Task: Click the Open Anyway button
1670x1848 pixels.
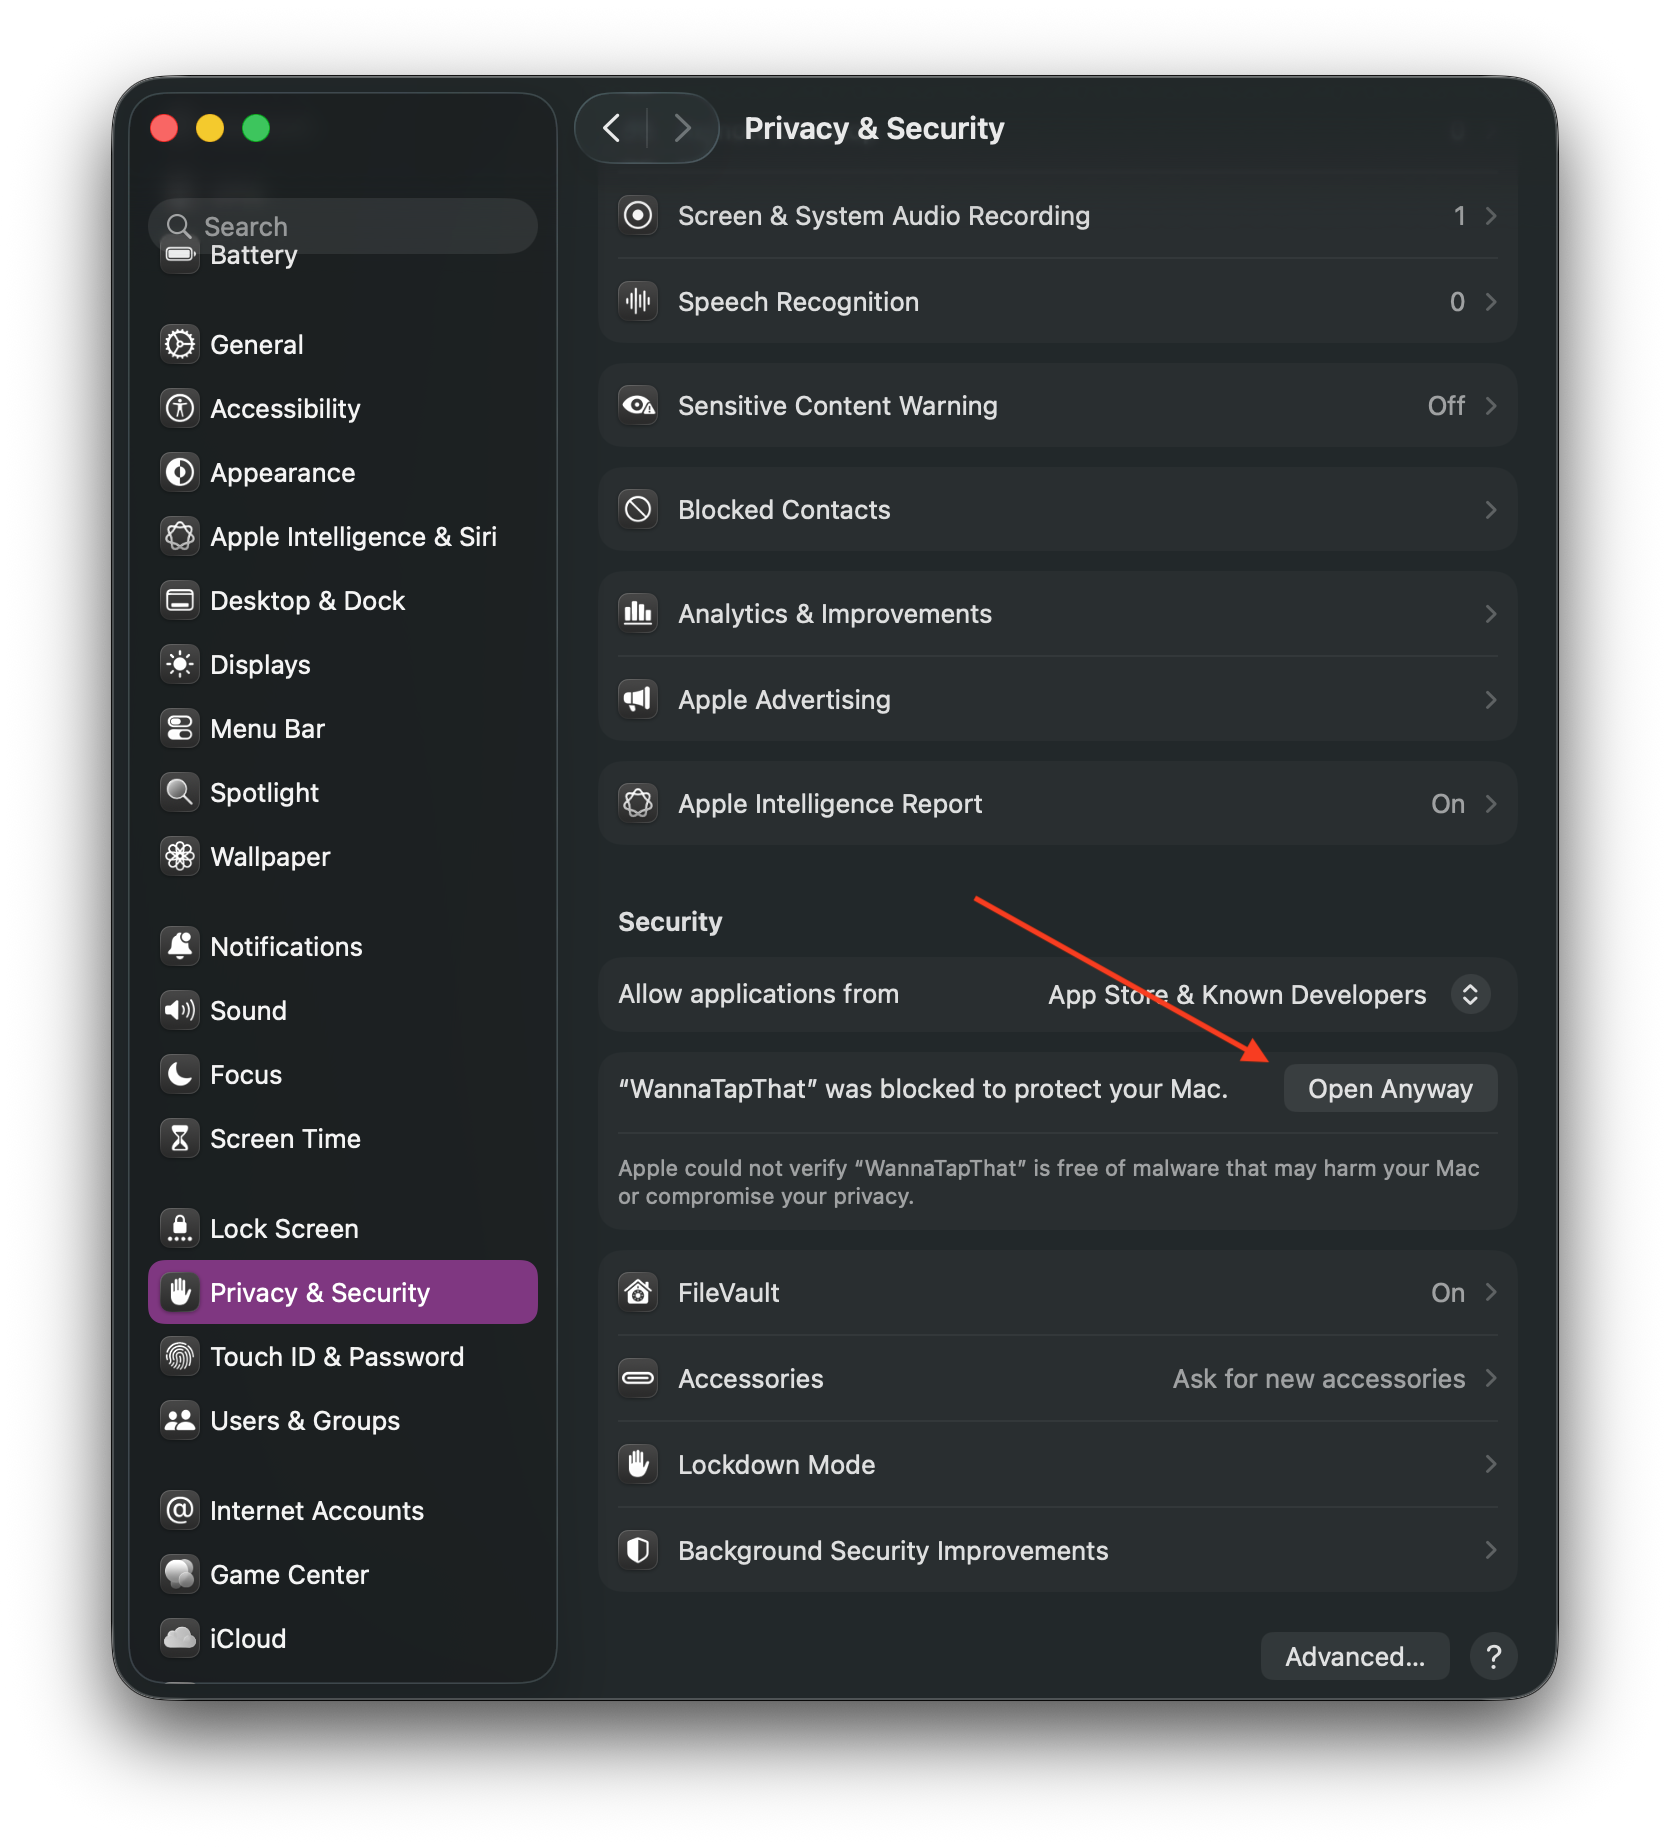Action: click(x=1390, y=1088)
